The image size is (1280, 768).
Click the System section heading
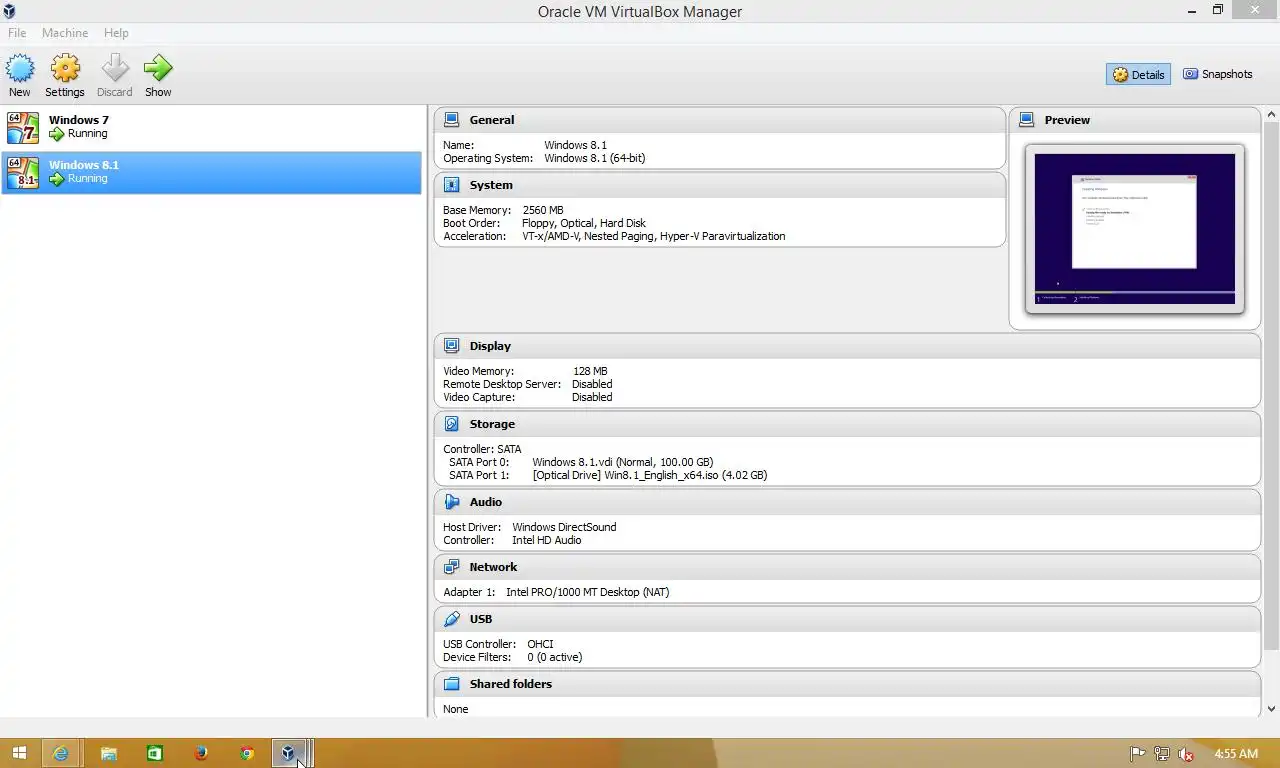(491, 185)
